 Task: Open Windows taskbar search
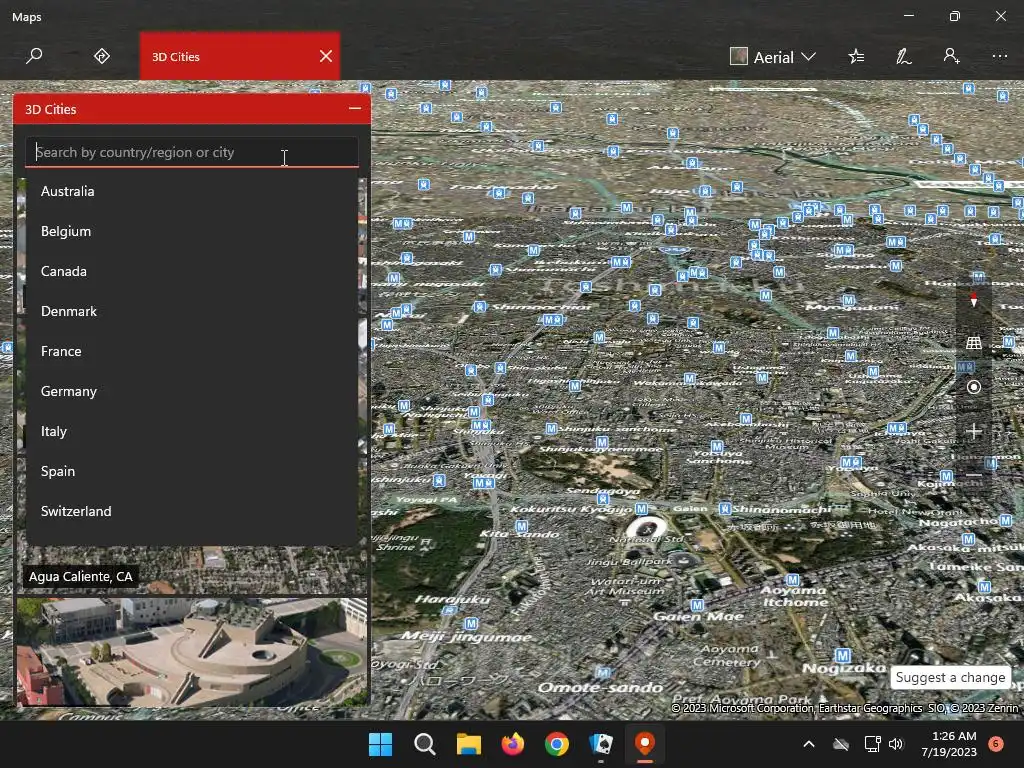click(x=424, y=744)
